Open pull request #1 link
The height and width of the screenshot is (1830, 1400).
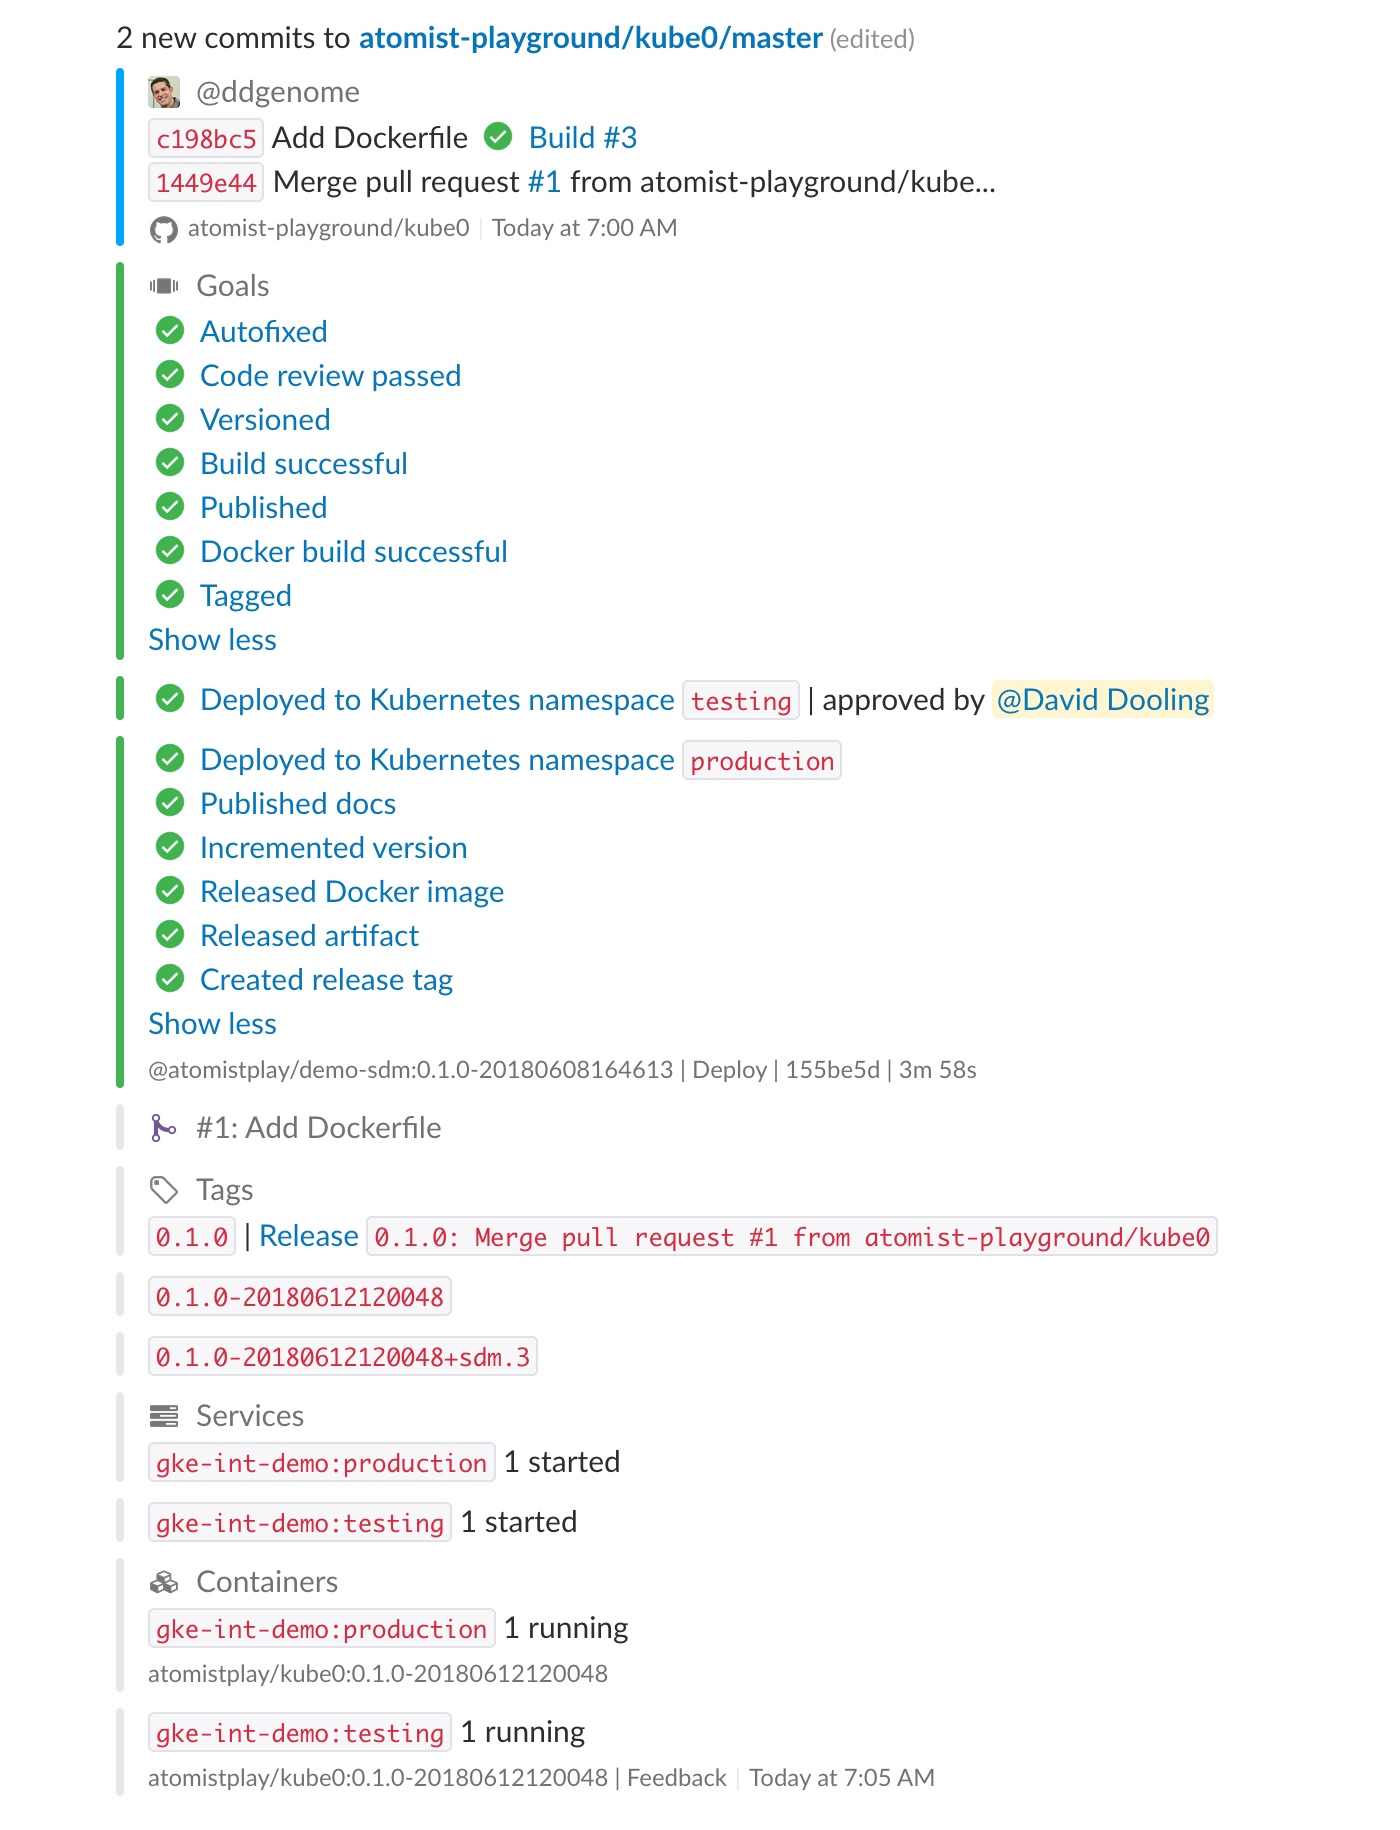point(544,182)
